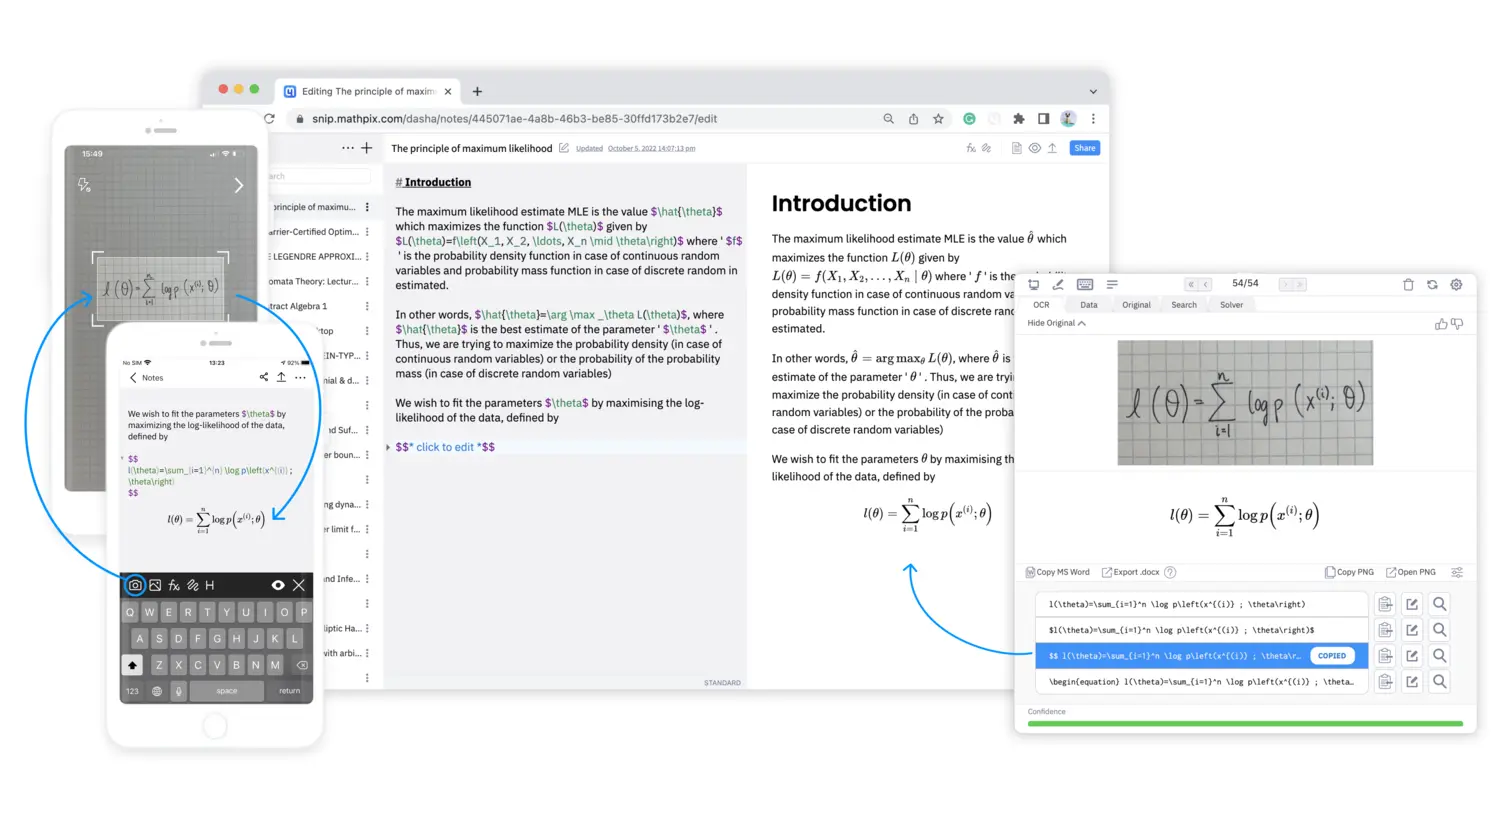This screenshot has width=1500, height=817.
Task: Toggle the preview eye icon on the phone keyboard bar
Action: tap(278, 585)
